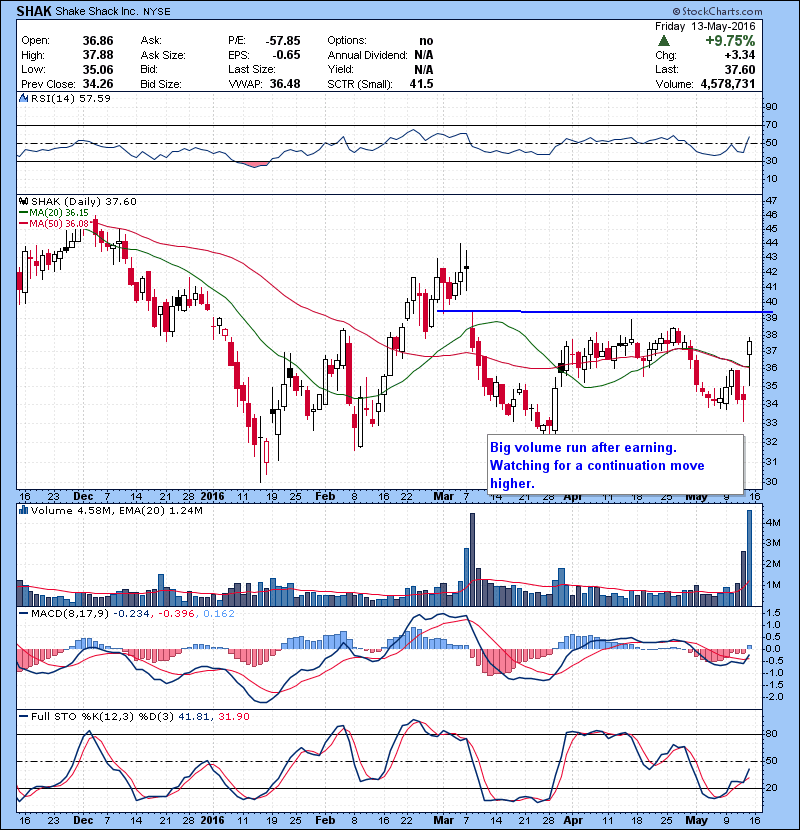Viewport: 800px width, 830px height.
Task: Click the stochastic %D value 31.90
Action: [233, 717]
